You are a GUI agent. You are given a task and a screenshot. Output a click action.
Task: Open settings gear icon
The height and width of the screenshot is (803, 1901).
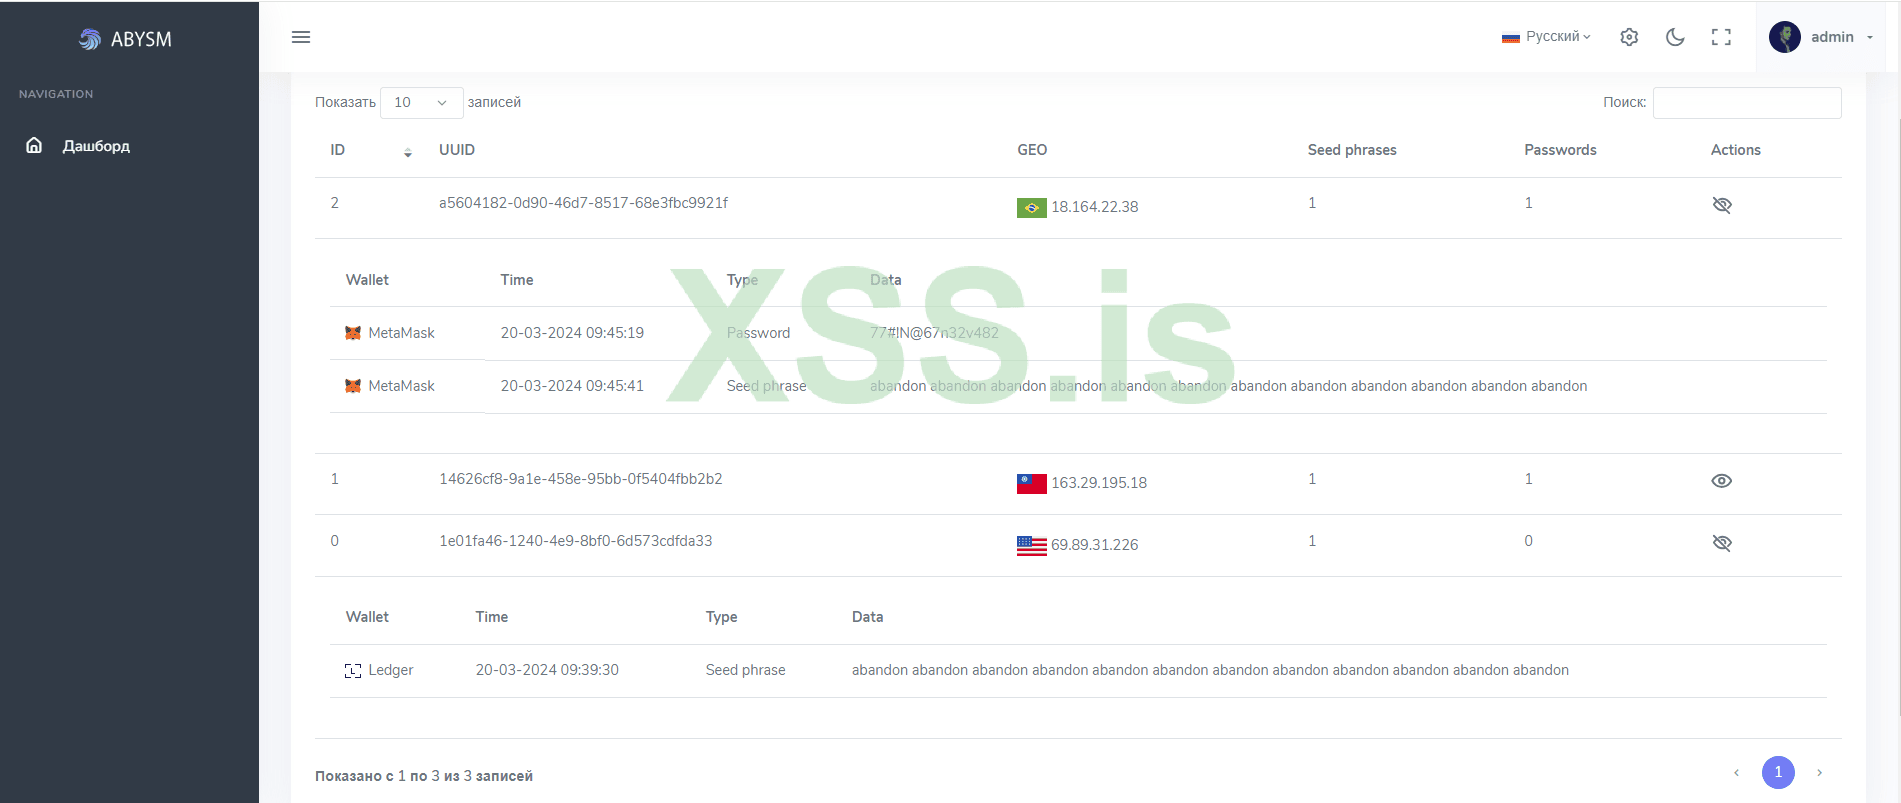coord(1629,37)
